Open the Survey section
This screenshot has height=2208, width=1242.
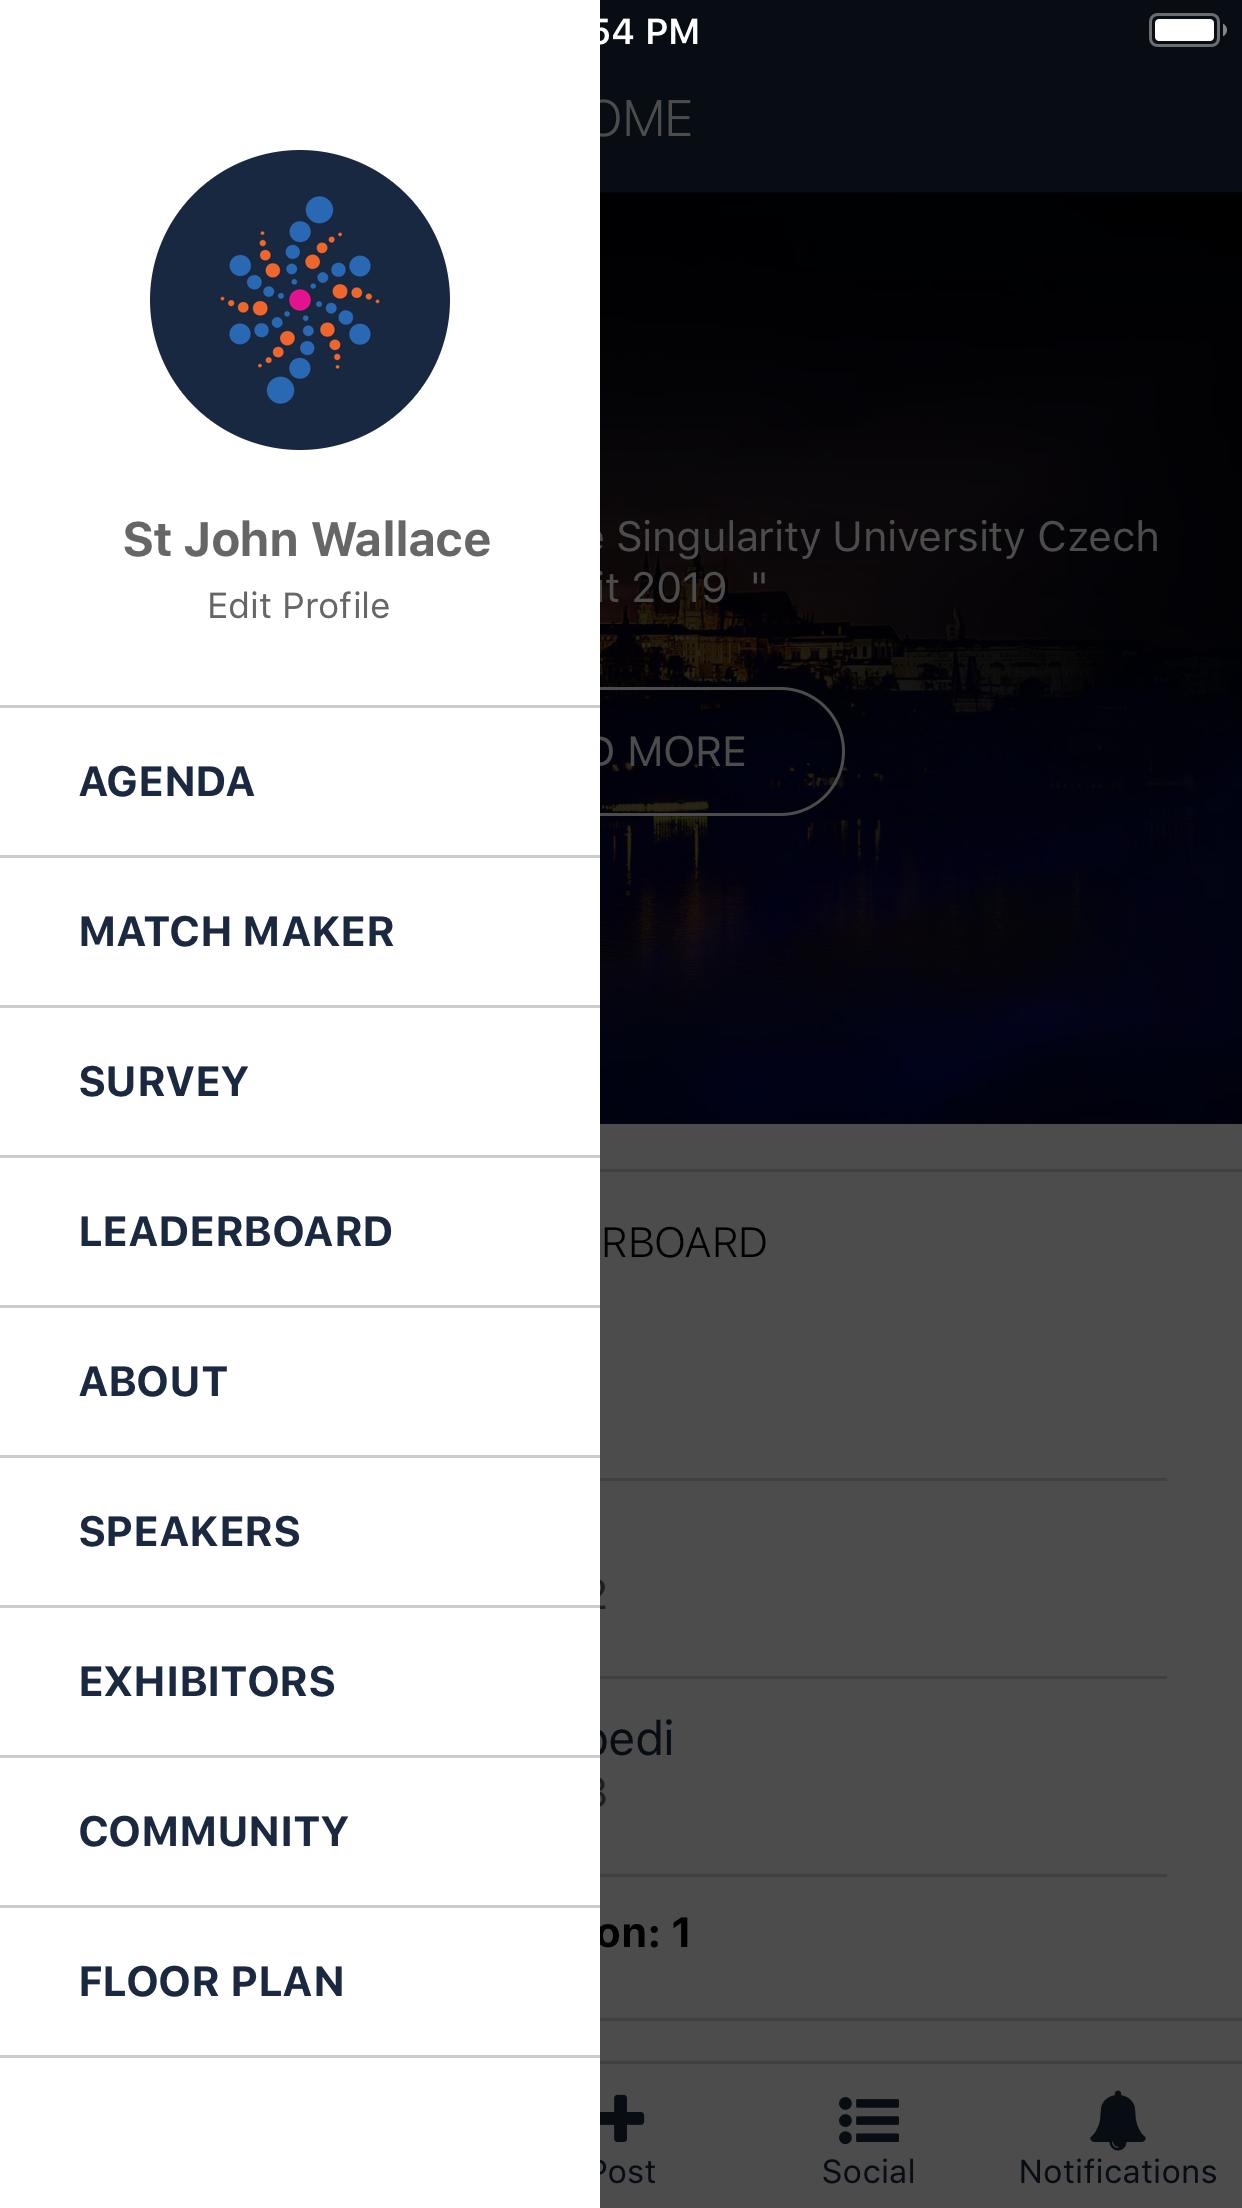164,1082
